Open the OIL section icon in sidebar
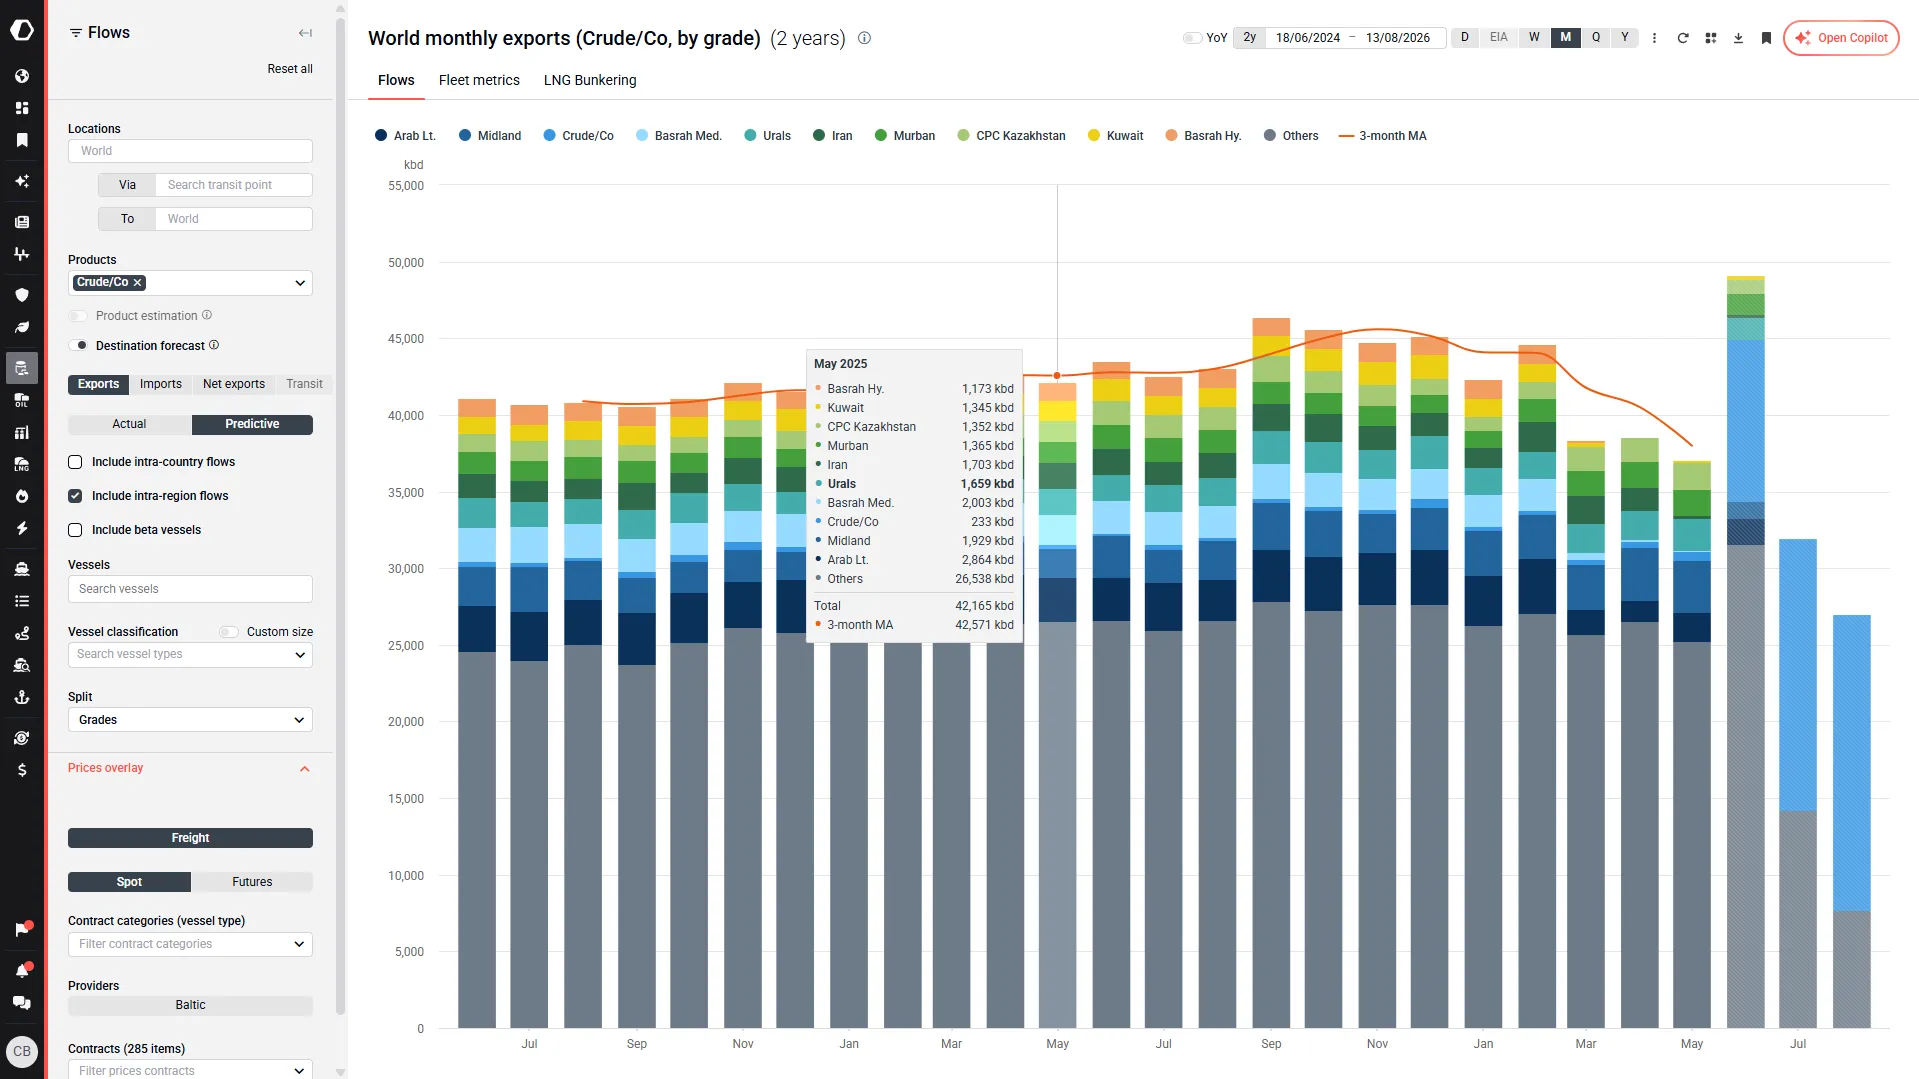The height and width of the screenshot is (1079, 1919). coord(22,400)
